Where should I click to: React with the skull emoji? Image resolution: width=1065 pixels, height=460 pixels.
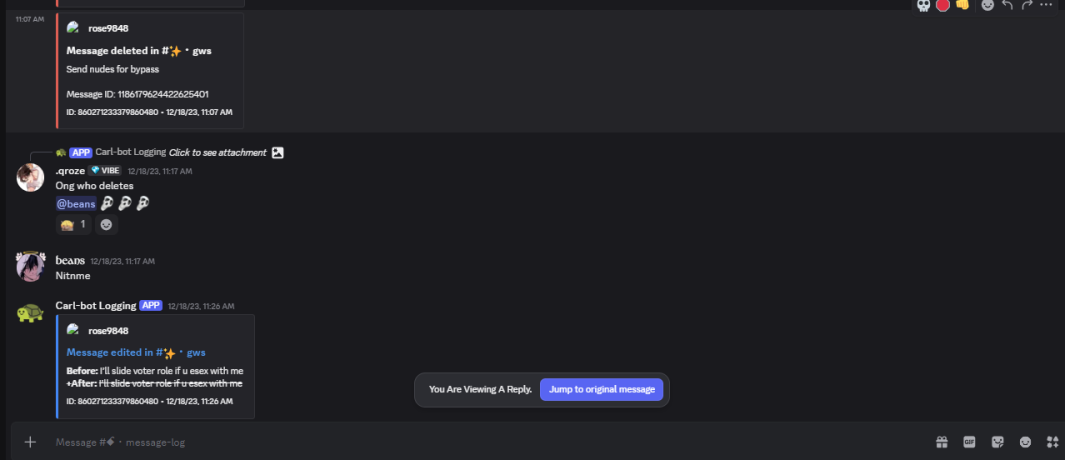pyautogui.click(x=923, y=5)
